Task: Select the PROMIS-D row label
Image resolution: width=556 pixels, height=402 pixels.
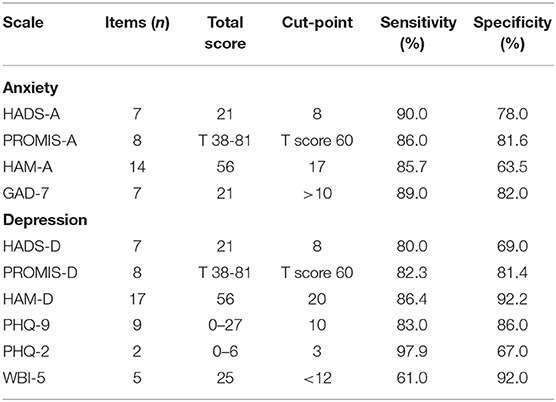Action: click(40, 273)
